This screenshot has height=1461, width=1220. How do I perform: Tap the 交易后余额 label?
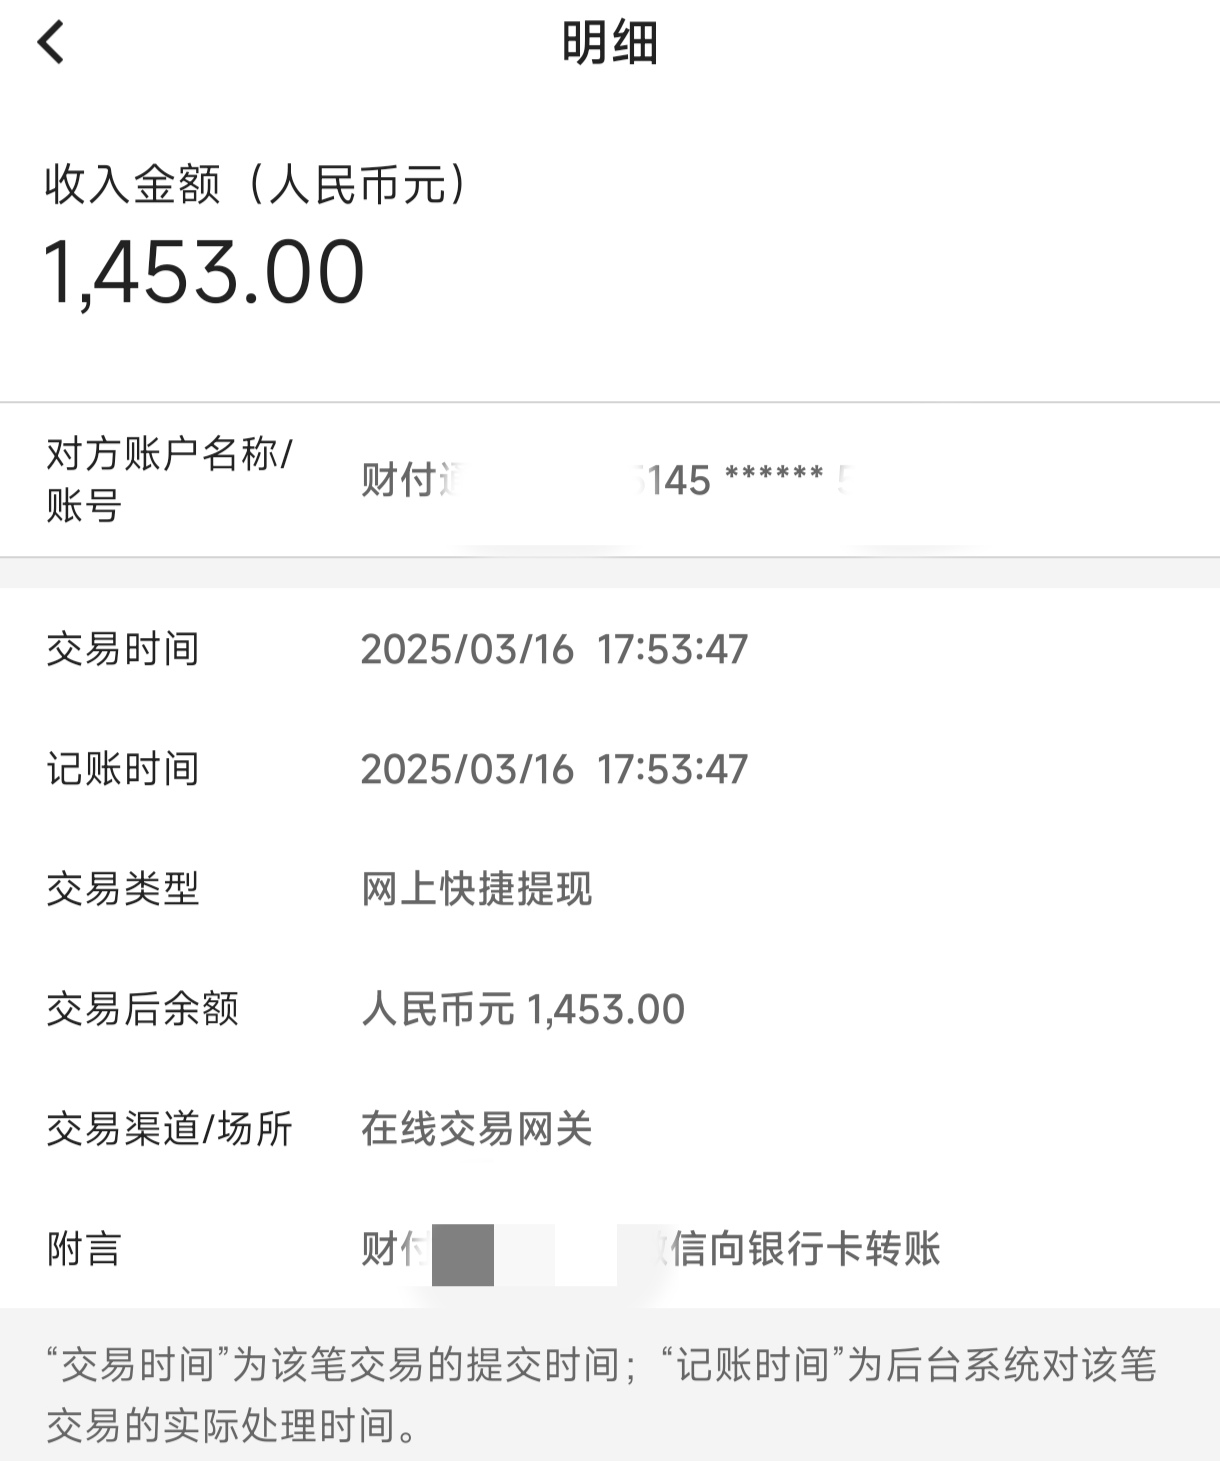[x=142, y=1009]
